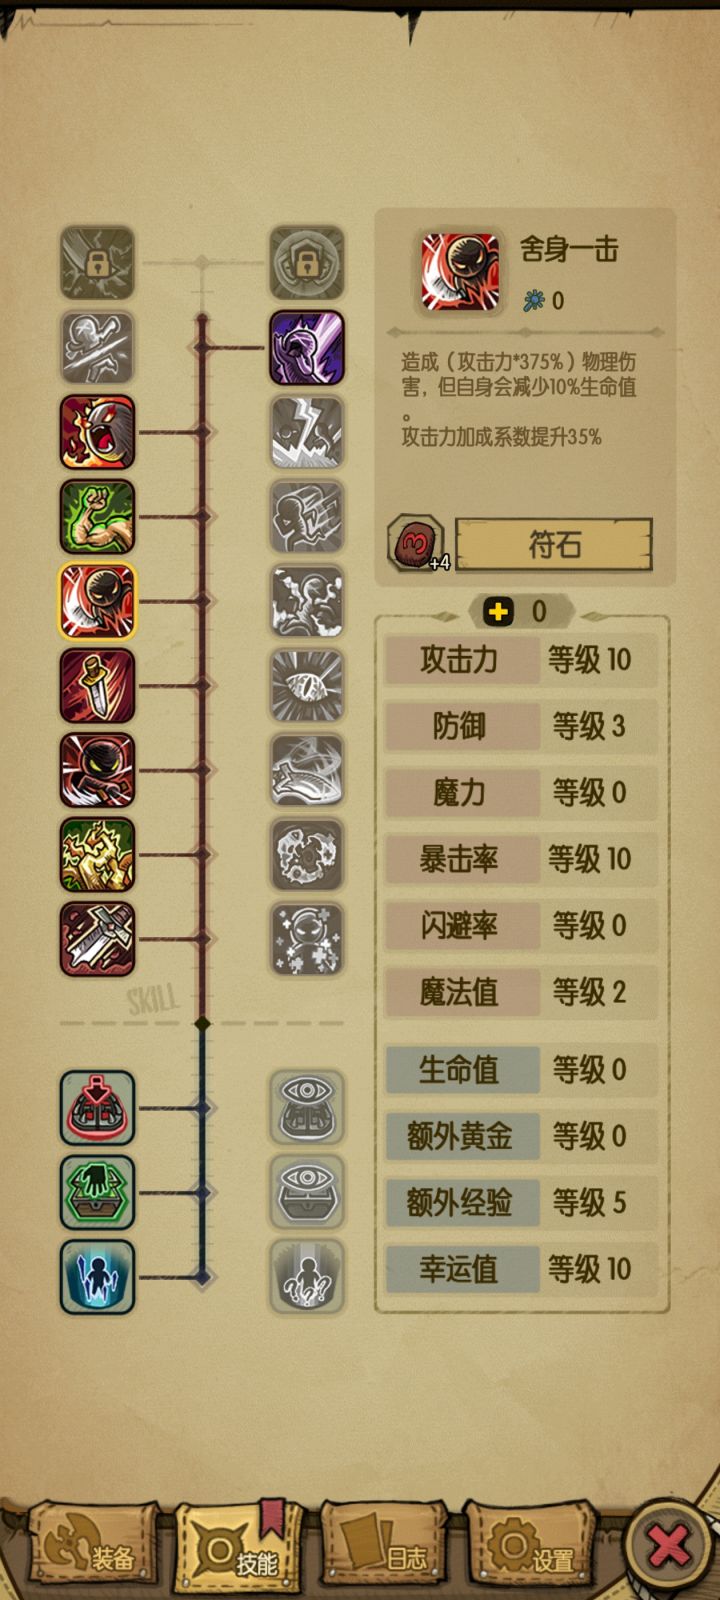Select the golden armored knight skill icon

click(x=97, y=854)
